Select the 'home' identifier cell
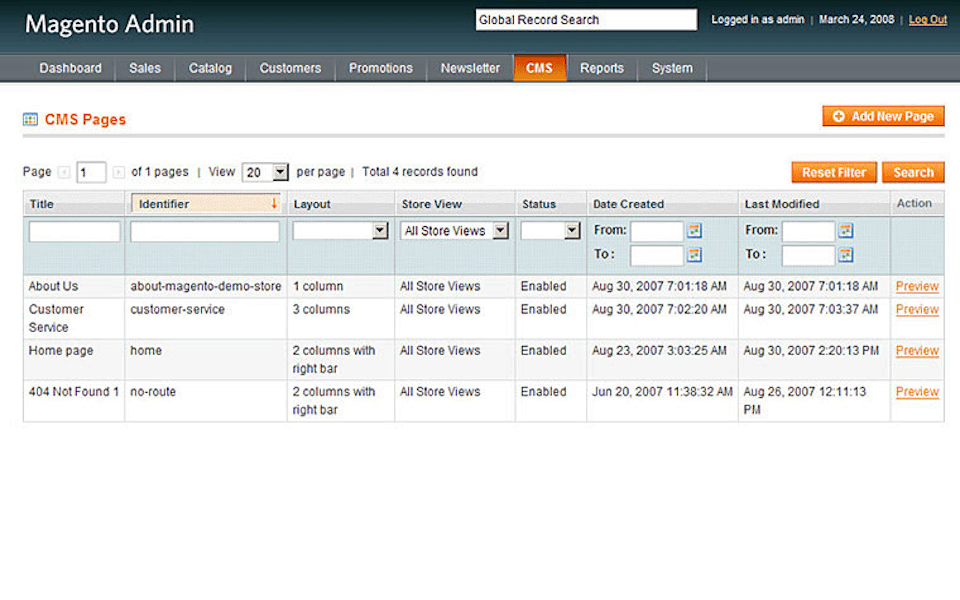This screenshot has height=600, width=960. click(x=146, y=351)
